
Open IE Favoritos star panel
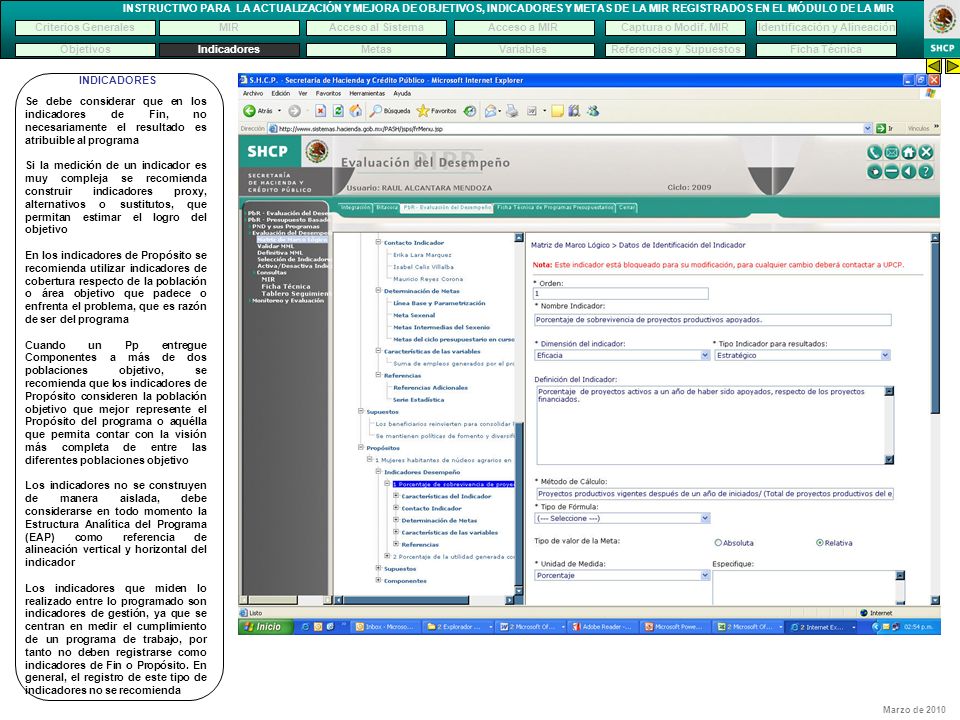pyautogui.click(x=437, y=111)
